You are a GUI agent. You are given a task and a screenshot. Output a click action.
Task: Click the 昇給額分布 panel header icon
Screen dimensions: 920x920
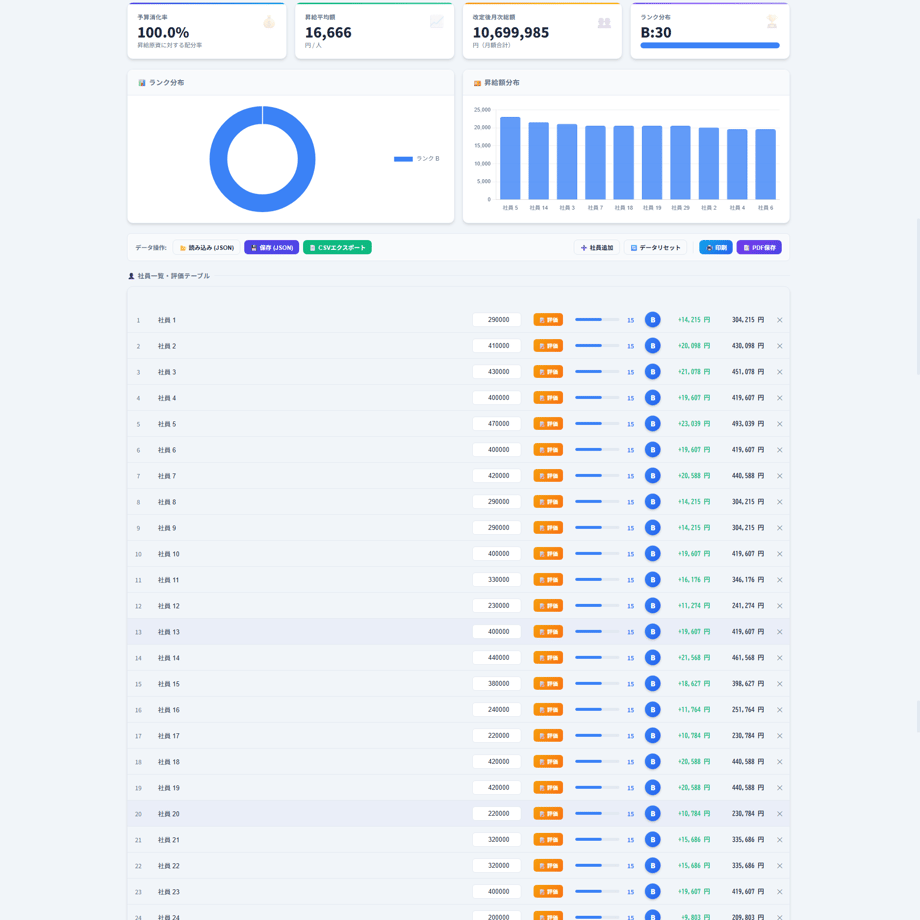(x=477, y=83)
